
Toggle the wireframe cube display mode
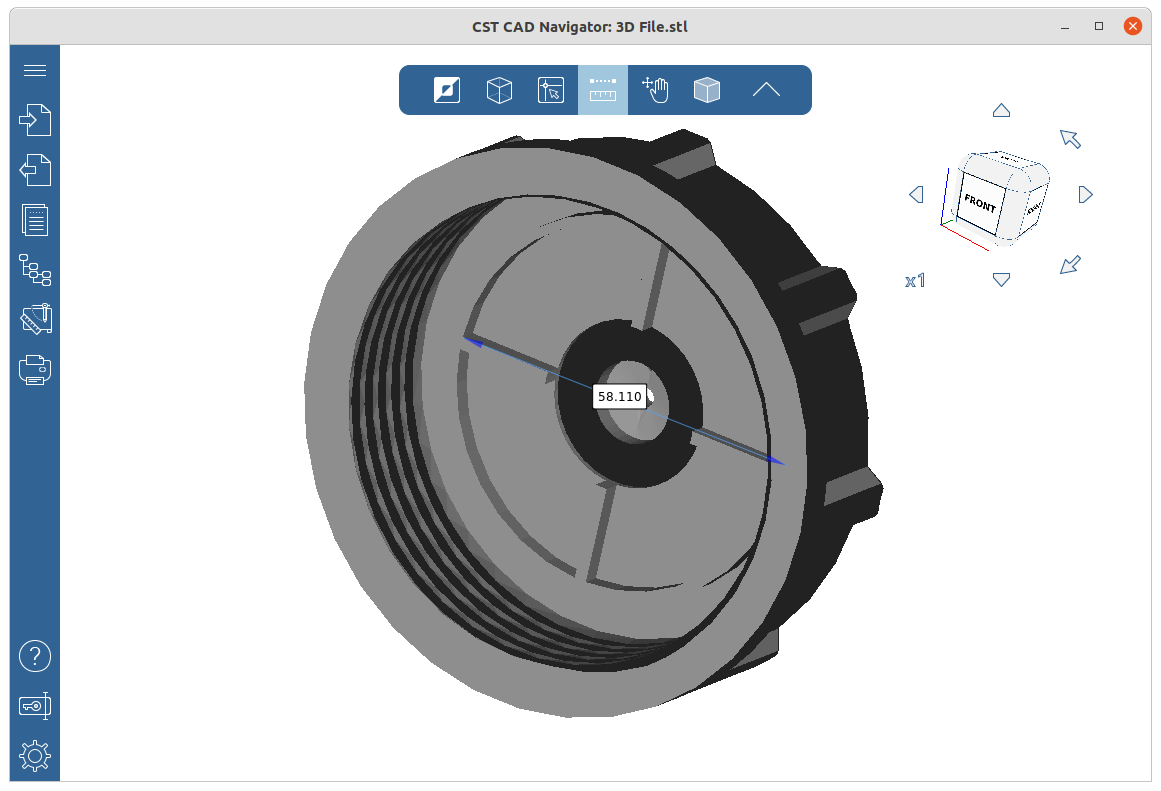499,90
